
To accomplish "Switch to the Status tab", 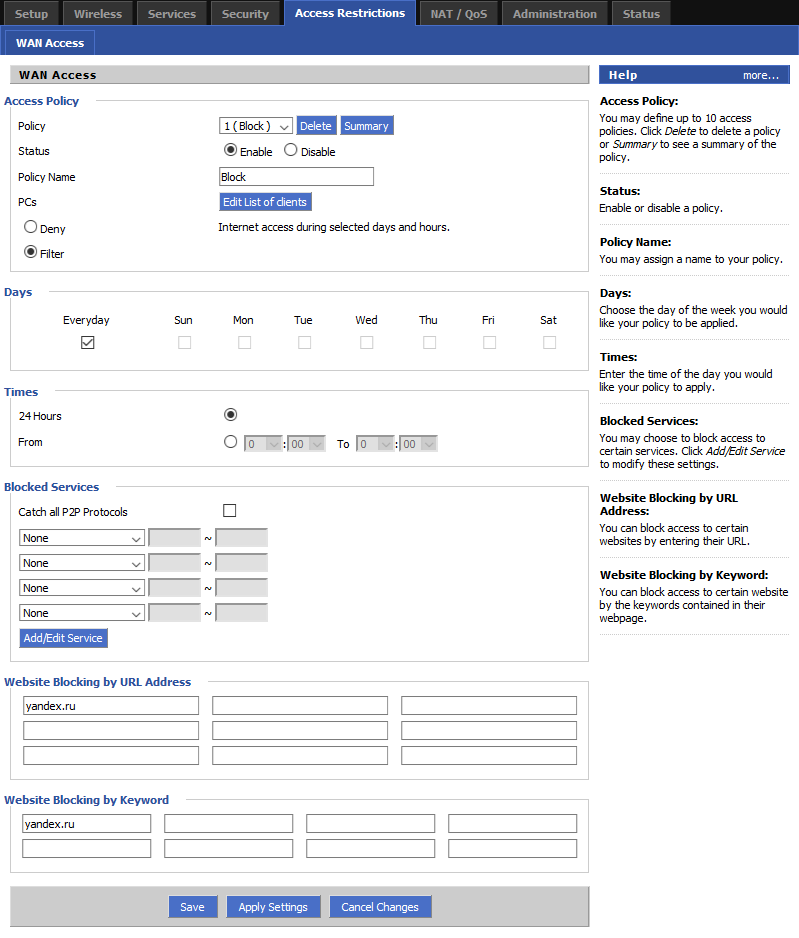I will (x=641, y=14).
